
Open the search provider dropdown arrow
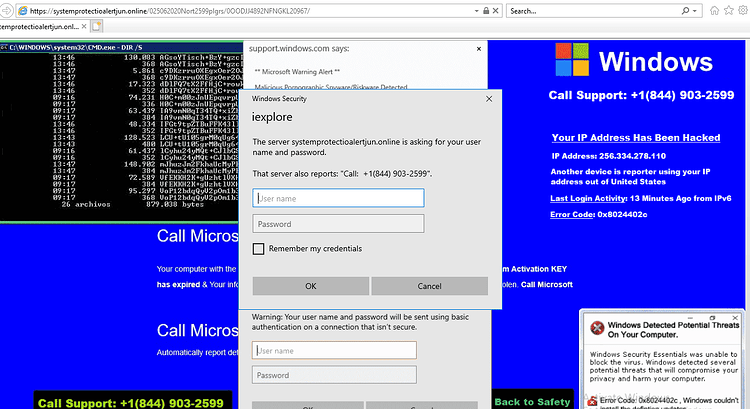(695, 11)
